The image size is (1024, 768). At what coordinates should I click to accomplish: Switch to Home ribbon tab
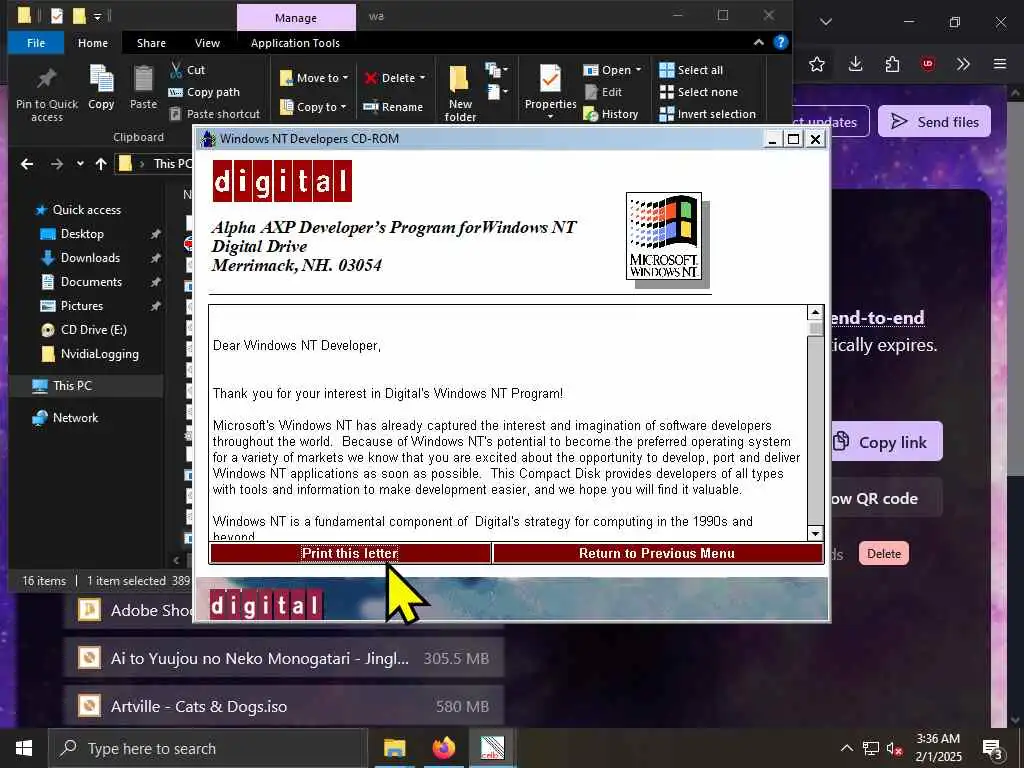pos(93,43)
